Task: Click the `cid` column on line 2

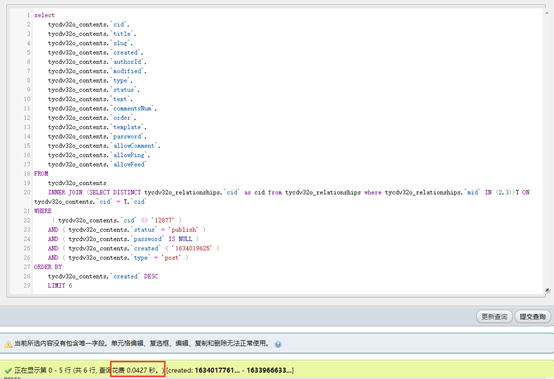Action: click(119, 24)
